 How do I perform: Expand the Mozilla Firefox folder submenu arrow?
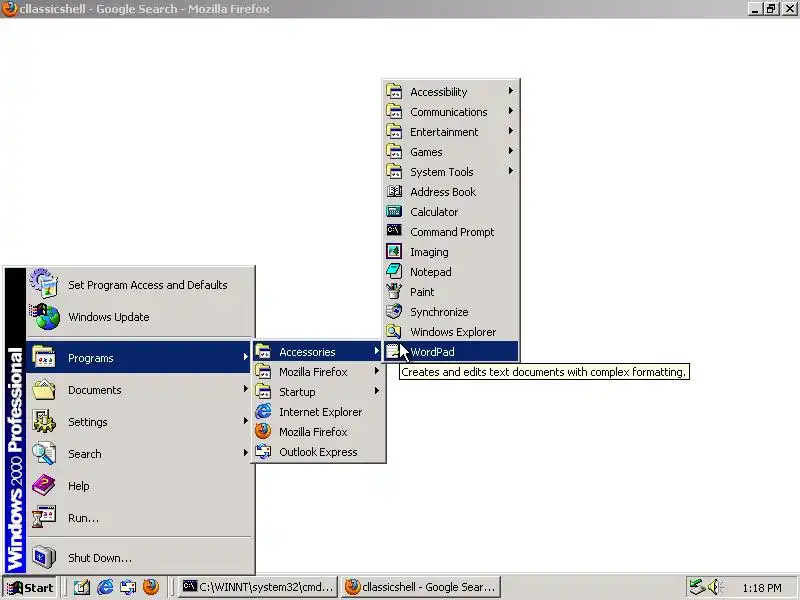click(377, 371)
